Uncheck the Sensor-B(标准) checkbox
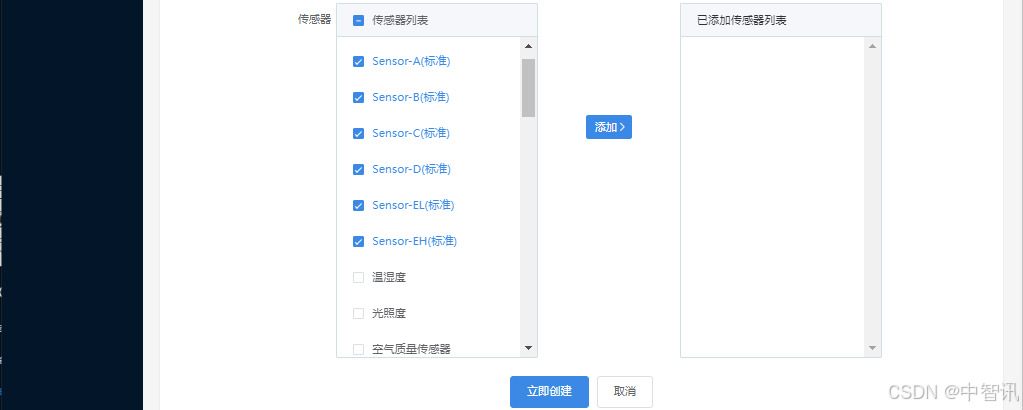Viewport: 1023px width, 410px height. [358, 97]
